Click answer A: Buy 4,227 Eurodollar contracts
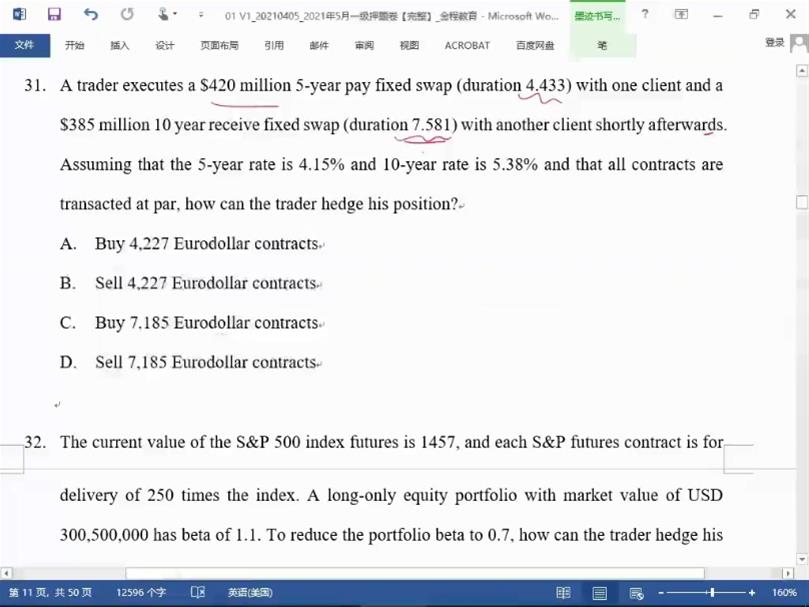The image size is (809, 607). tap(206, 244)
